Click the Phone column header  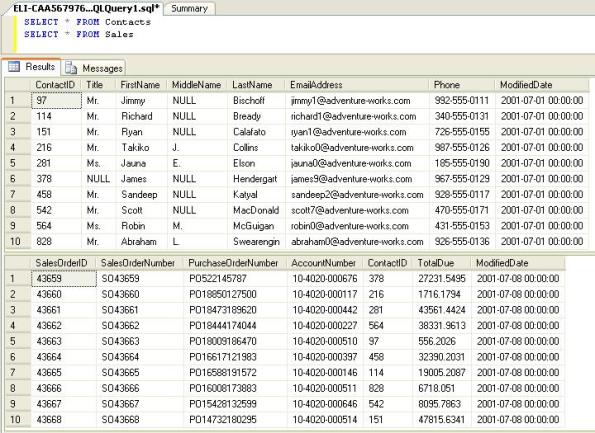pos(462,85)
